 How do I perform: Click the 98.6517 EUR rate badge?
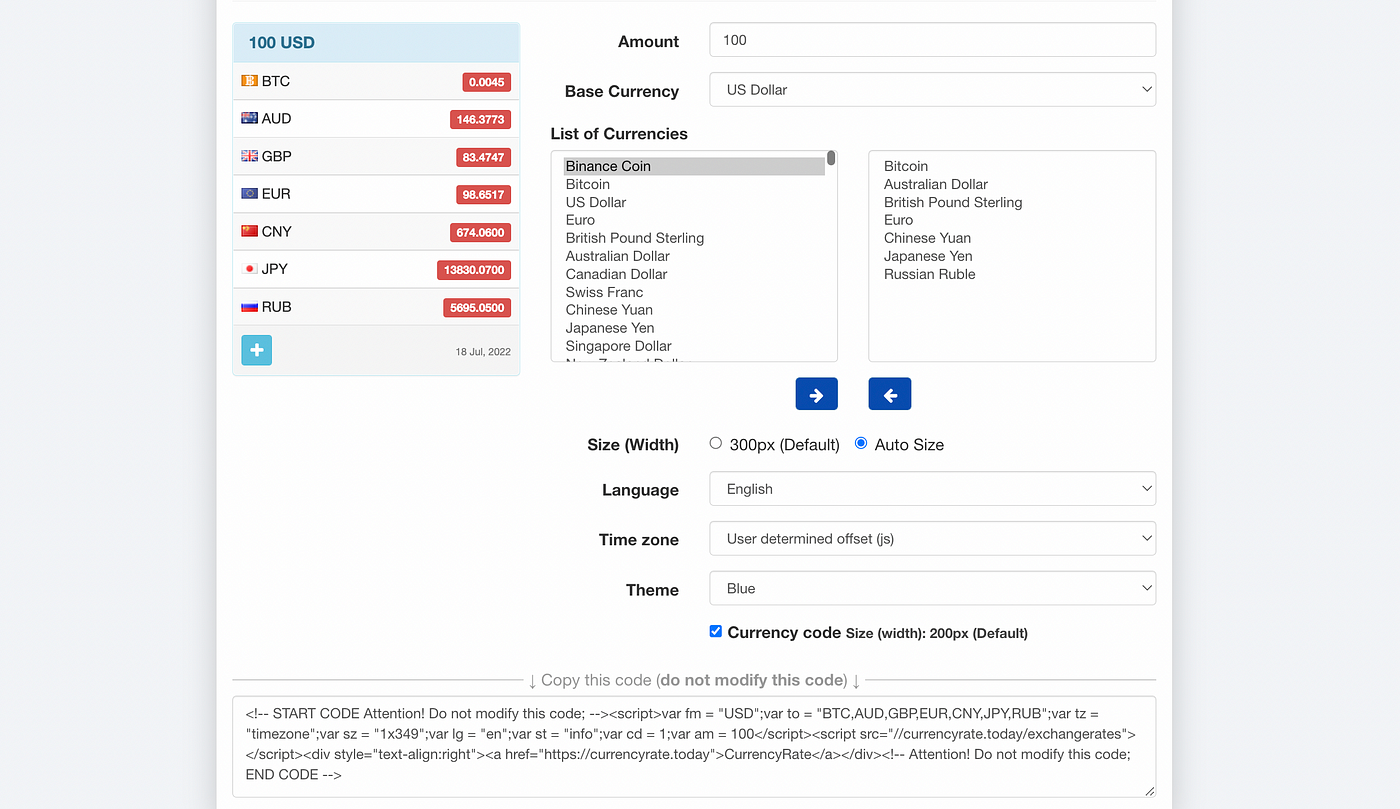pyautogui.click(x=483, y=194)
